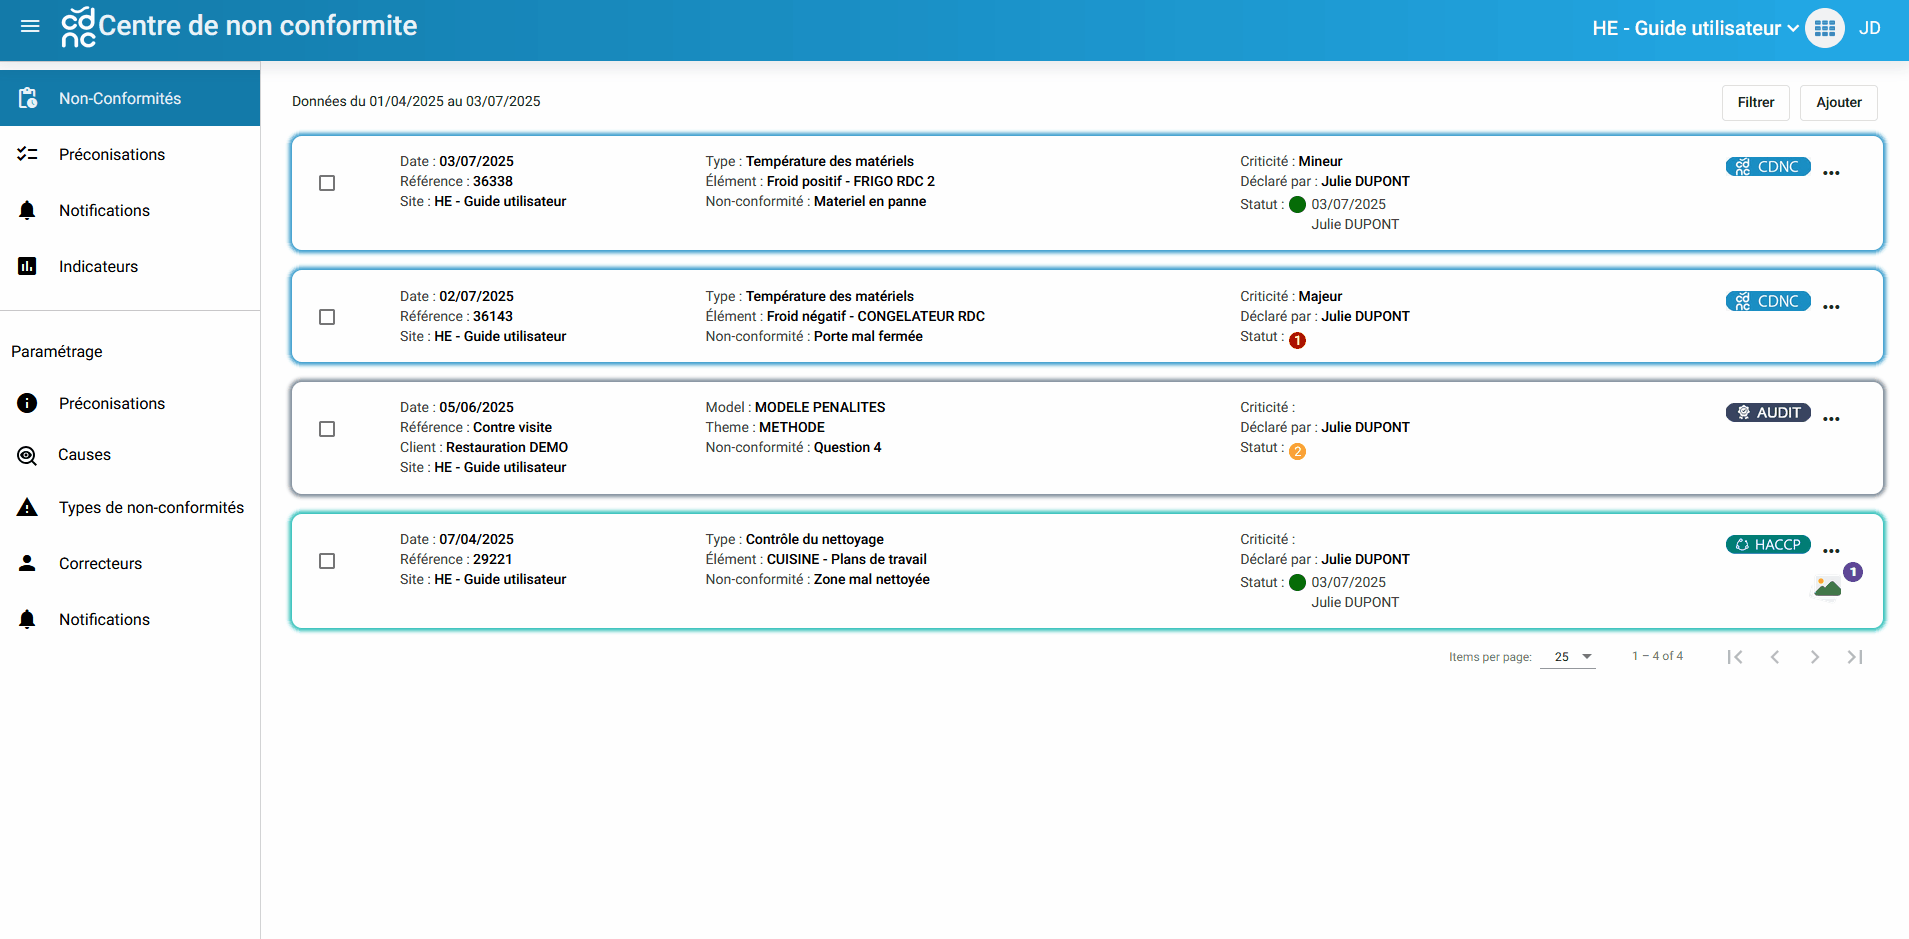Open the HE - Guide utilisateur site dropdown
This screenshot has height=939, width=1909.
tap(1695, 28)
